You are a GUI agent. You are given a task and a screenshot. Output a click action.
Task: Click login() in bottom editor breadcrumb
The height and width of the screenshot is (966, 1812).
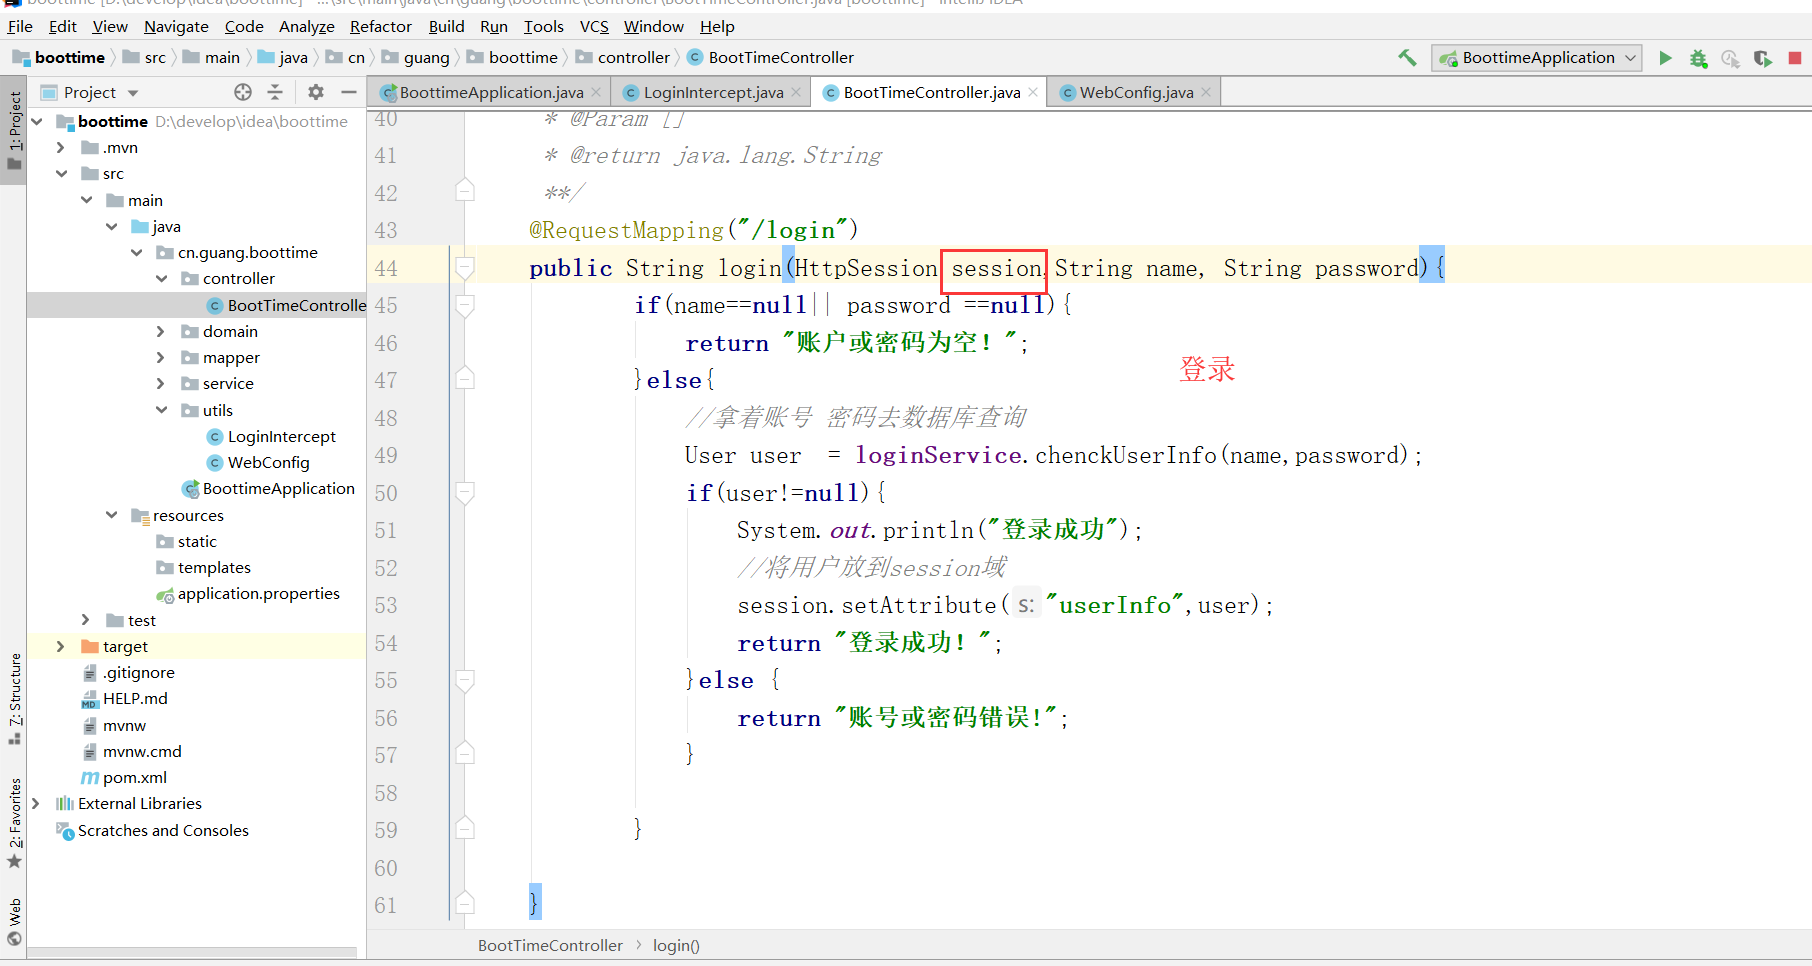tap(676, 945)
